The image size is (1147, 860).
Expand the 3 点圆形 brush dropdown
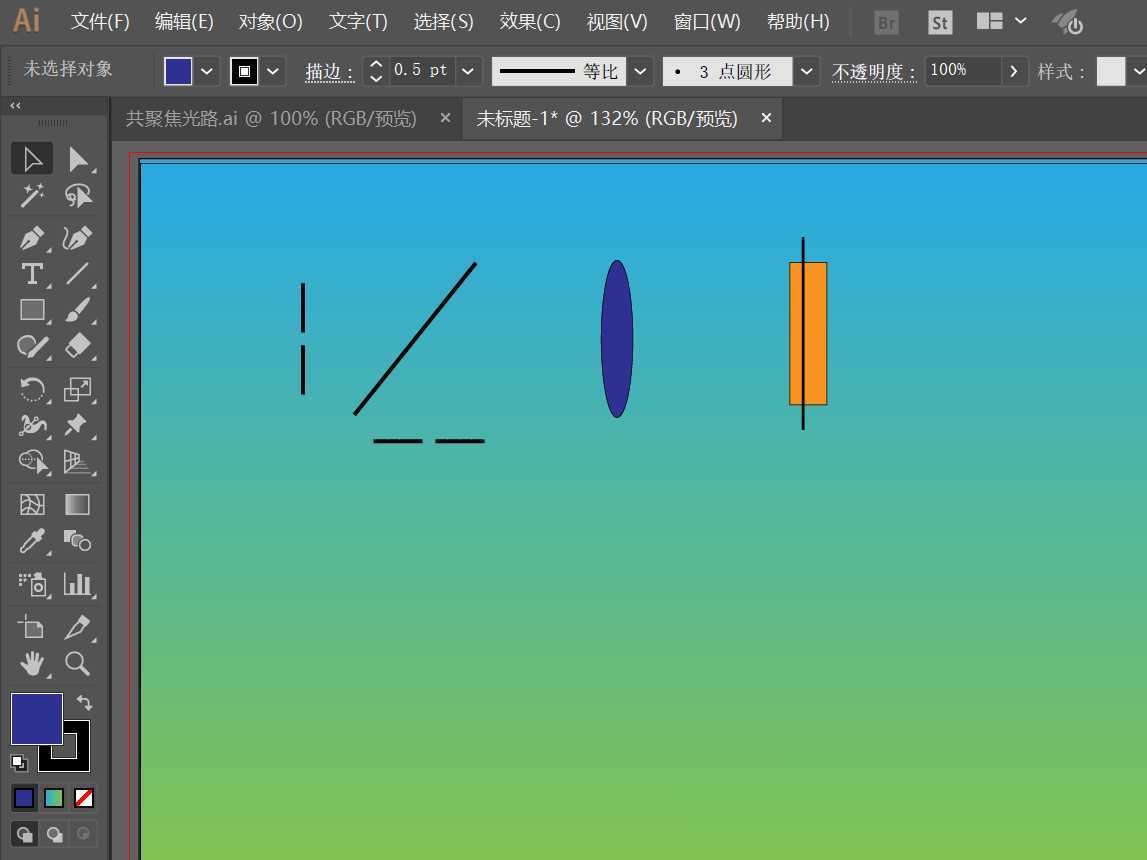[806, 71]
